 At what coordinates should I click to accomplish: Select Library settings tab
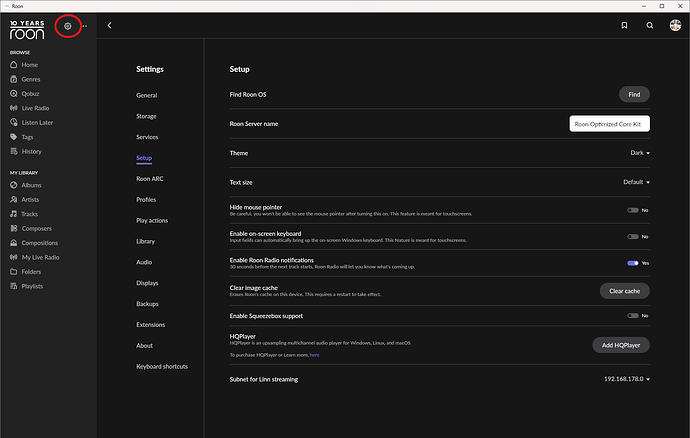[145, 241]
